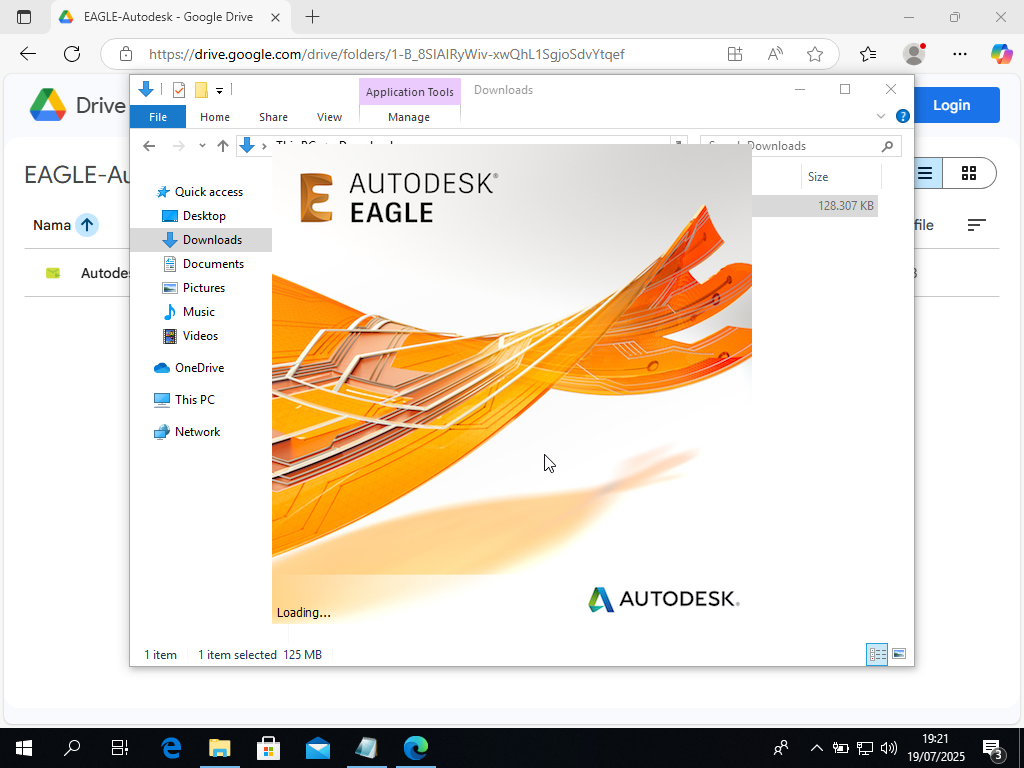Add page to favorites with star icon
Image resolution: width=1024 pixels, height=768 pixels.
pyautogui.click(x=815, y=54)
